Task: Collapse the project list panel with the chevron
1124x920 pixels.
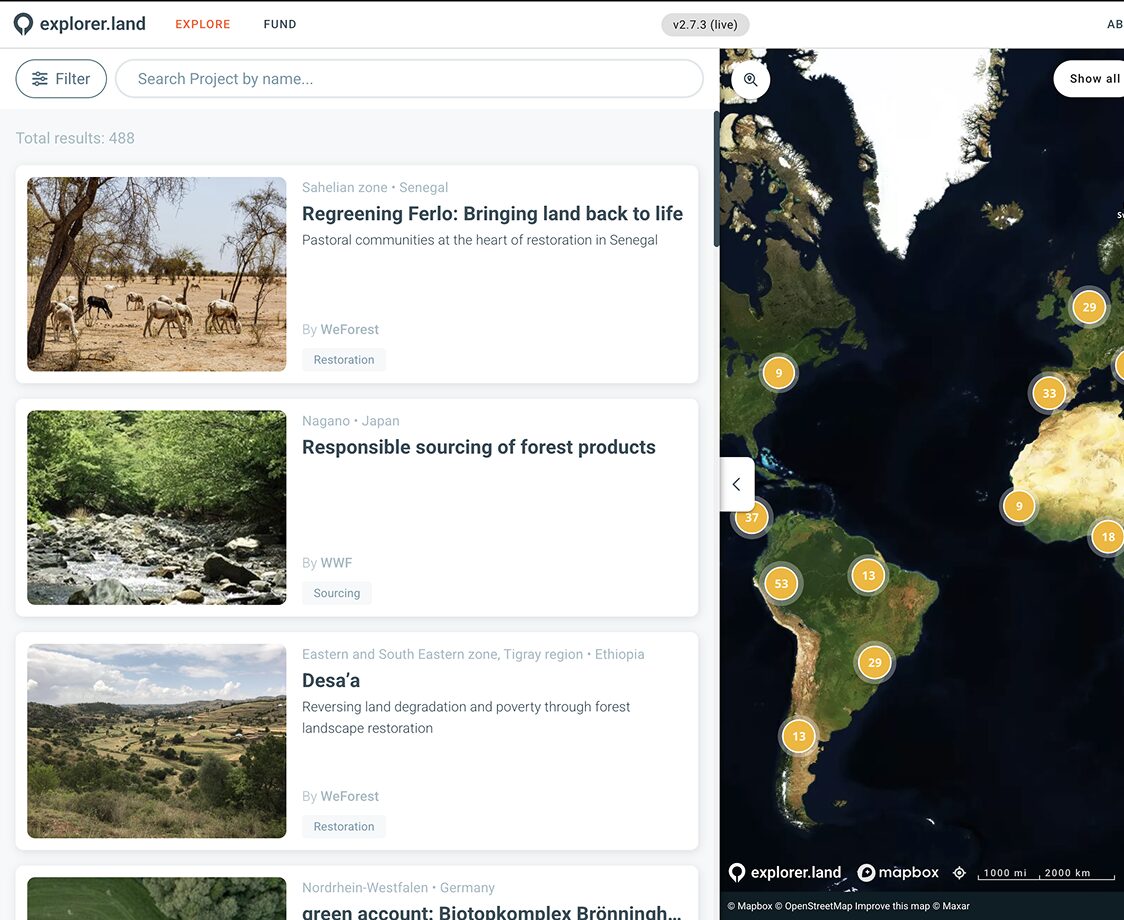Action: tap(737, 484)
